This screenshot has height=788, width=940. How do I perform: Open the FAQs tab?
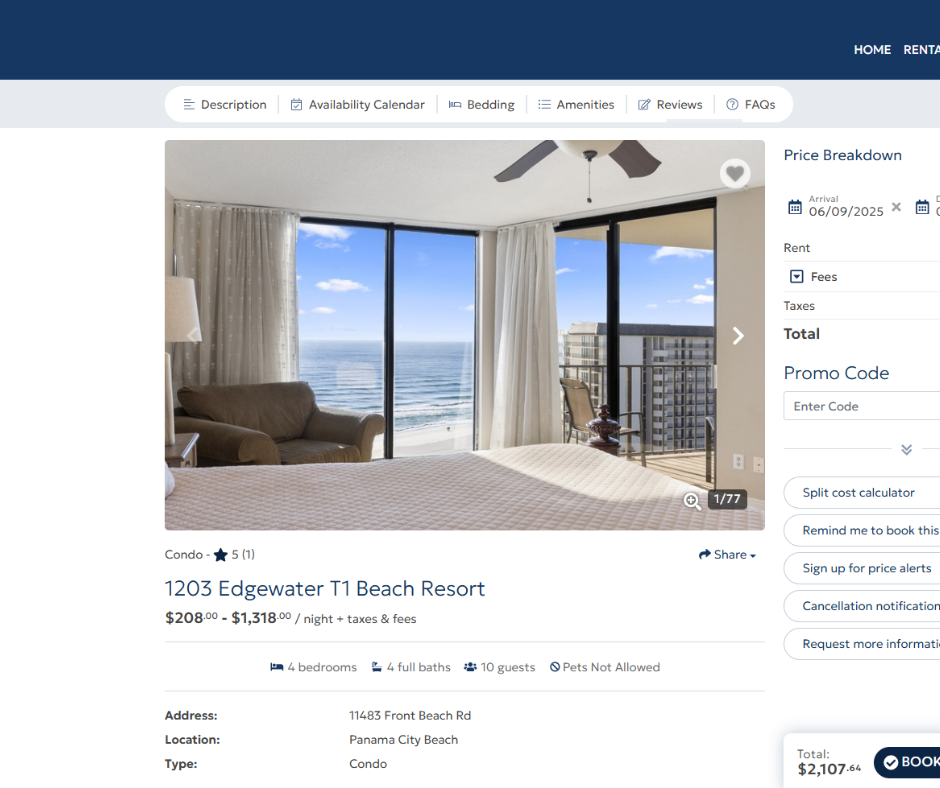(x=750, y=105)
